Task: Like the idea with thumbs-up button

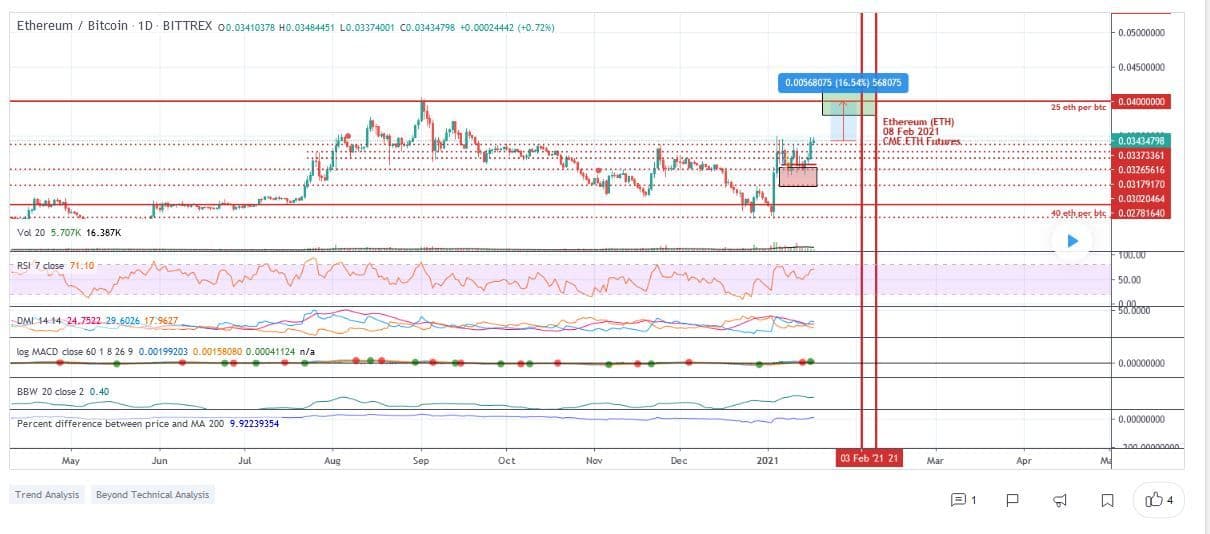Action: tap(1158, 499)
